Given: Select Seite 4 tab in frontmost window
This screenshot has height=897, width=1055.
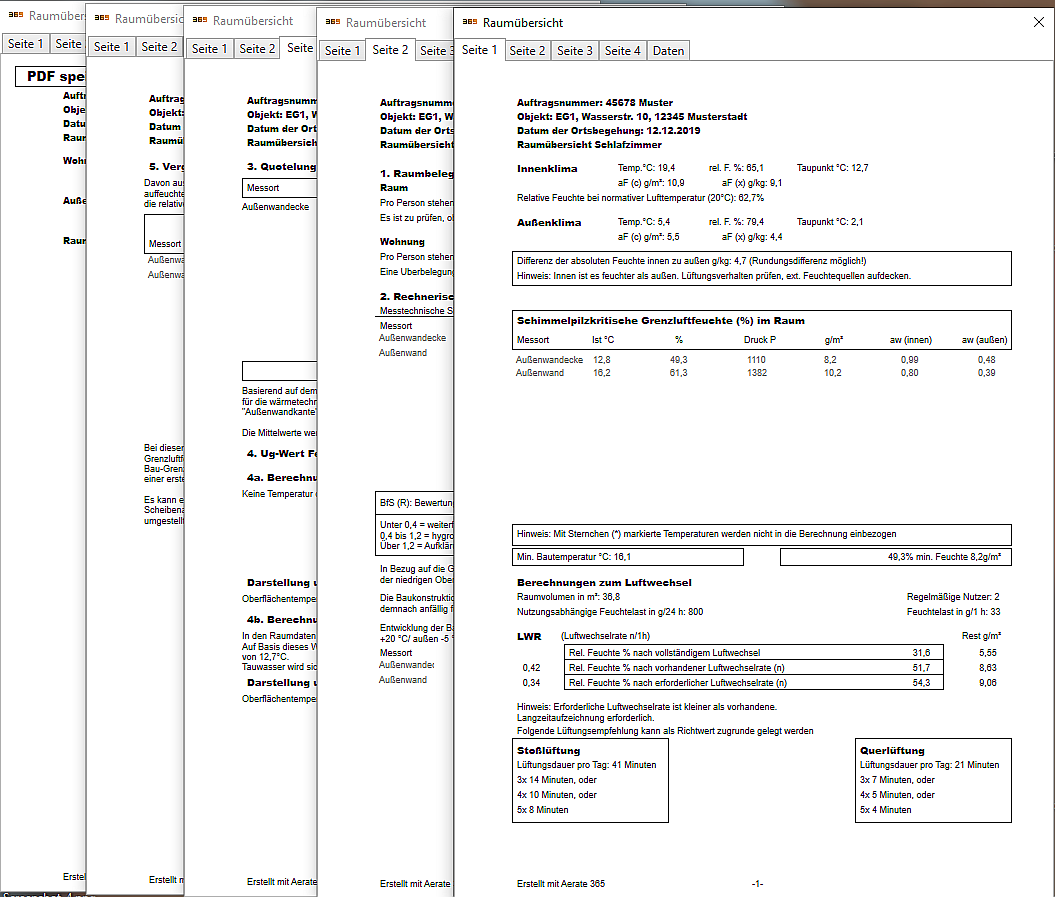Looking at the screenshot, I should click(x=623, y=50).
